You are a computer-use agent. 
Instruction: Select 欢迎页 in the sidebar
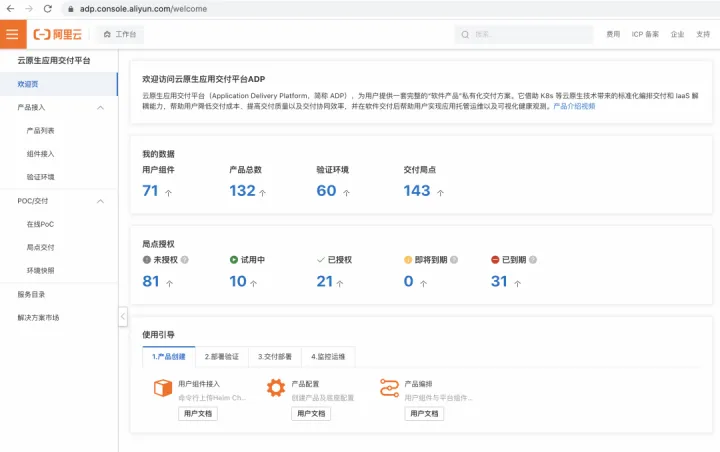click(x=59, y=84)
